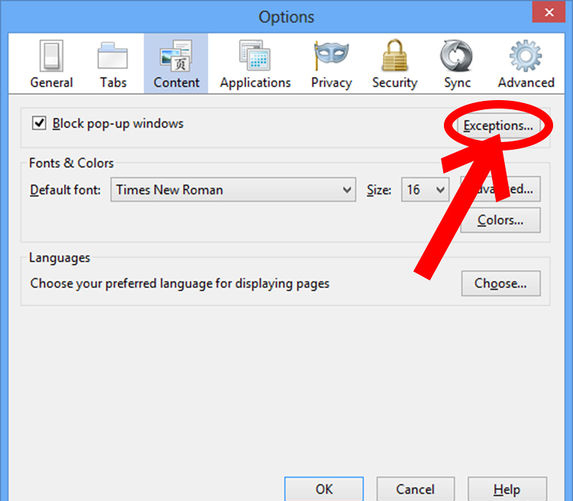The image size is (573, 501).
Task: Click the Times New Roman font field
Action: point(233,190)
